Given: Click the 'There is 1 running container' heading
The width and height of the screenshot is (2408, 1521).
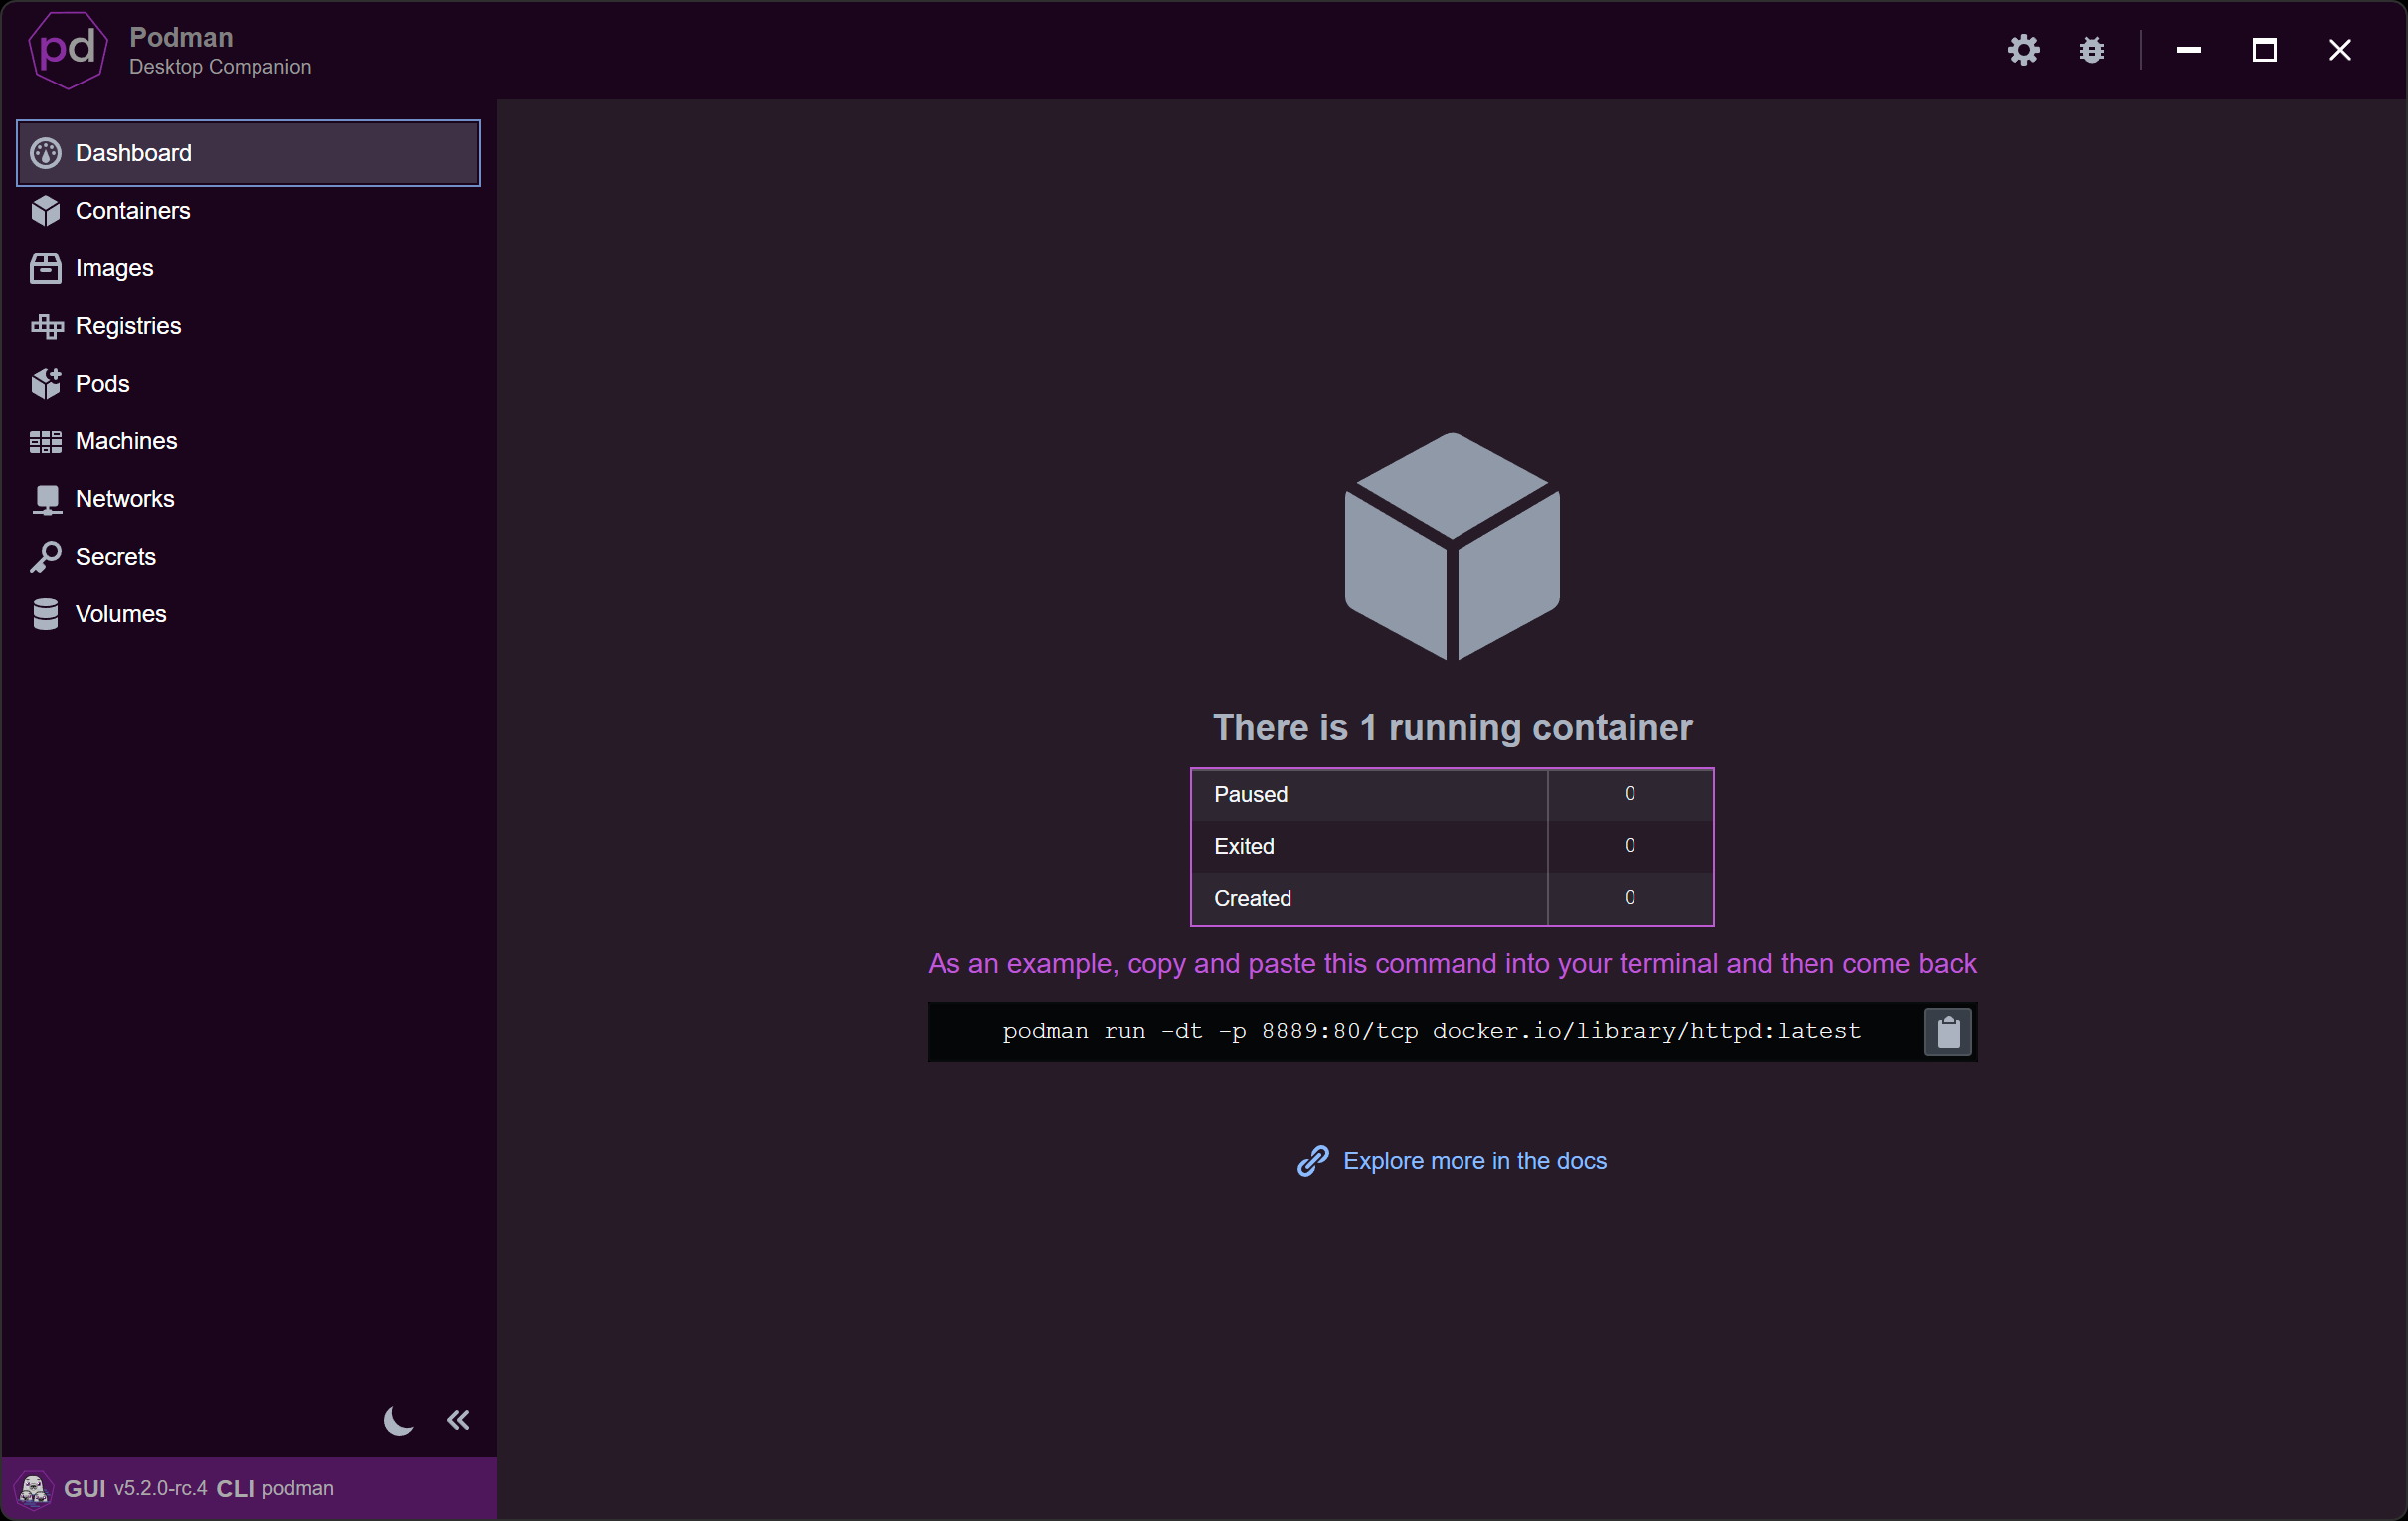Looking at the screenshot, I should point(1452,727).
